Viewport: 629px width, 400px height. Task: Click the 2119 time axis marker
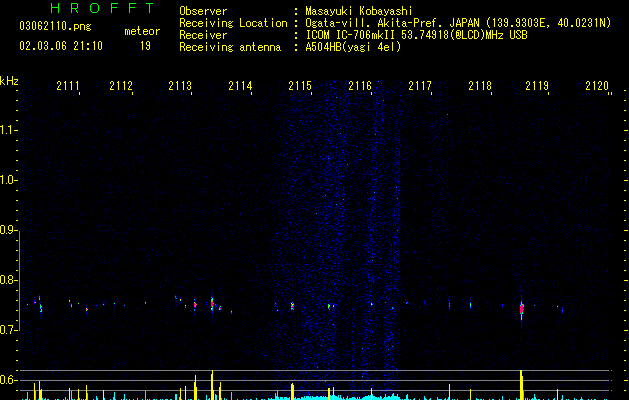tap(537, 86)
